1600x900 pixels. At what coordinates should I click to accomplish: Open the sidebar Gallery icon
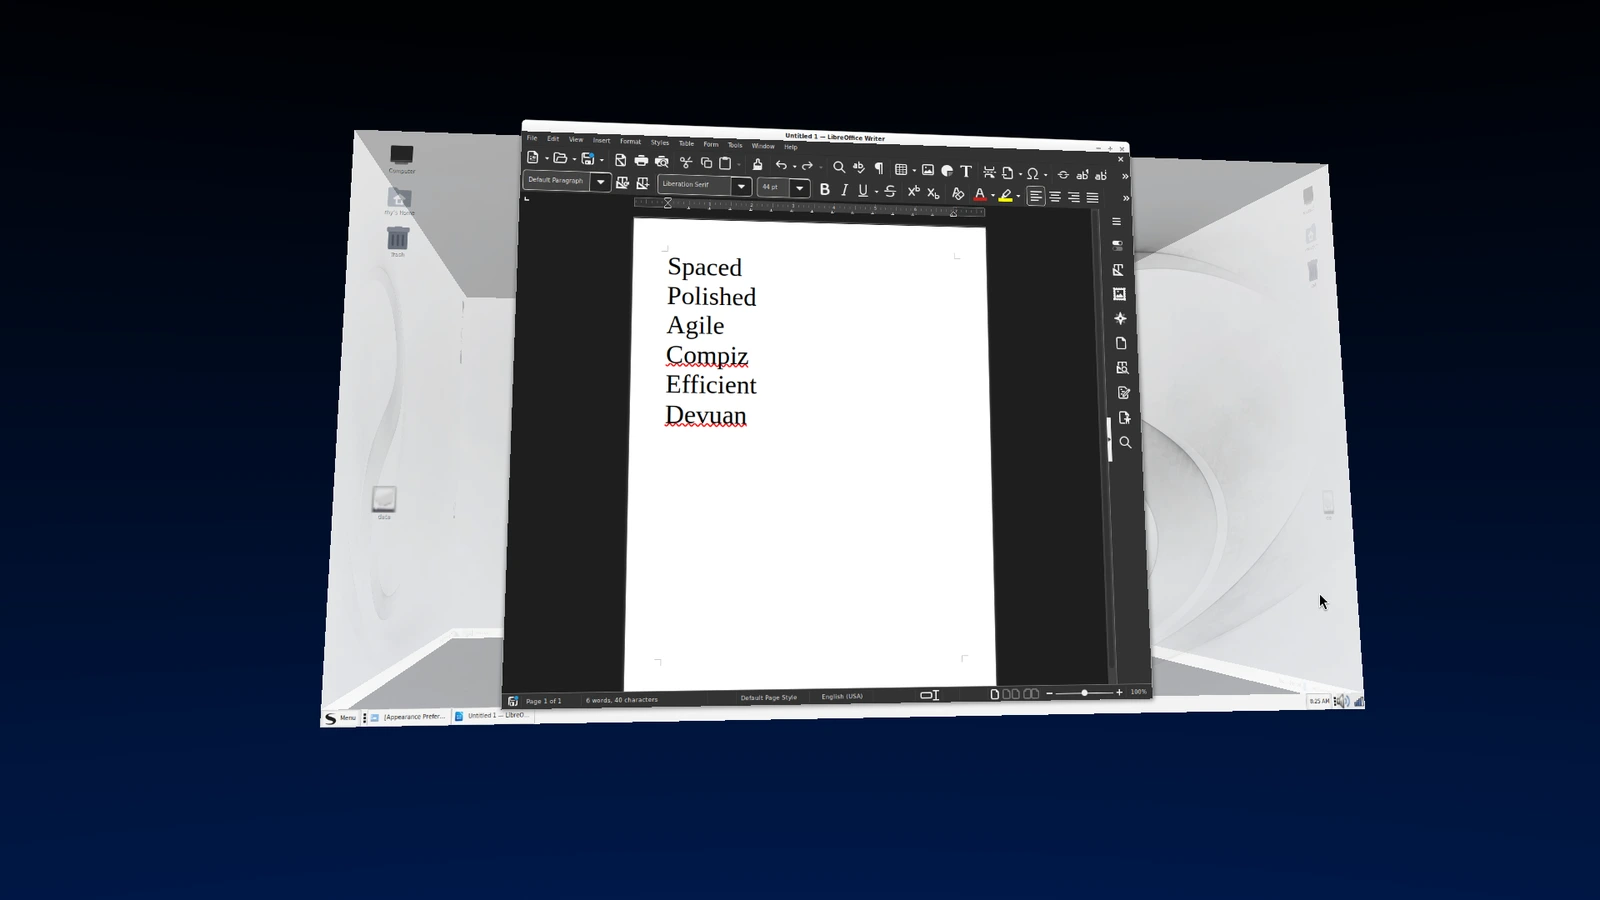[x=1119, y=294]
